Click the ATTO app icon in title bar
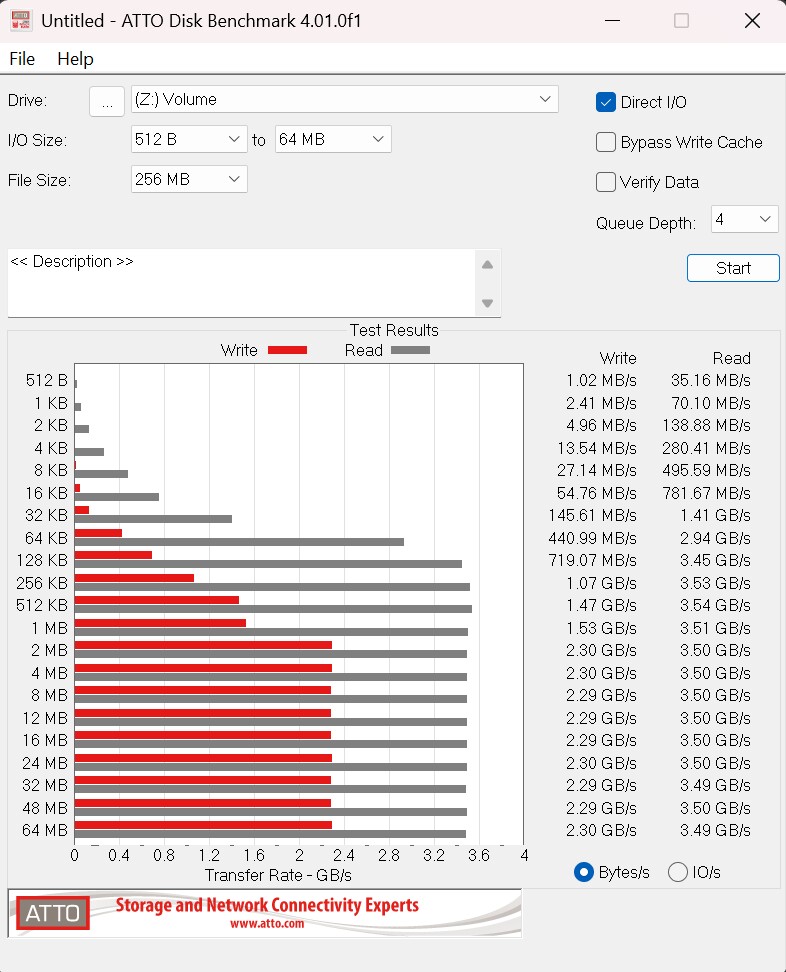The width and height of the screenshot is (786, 972). click(21, 21)
